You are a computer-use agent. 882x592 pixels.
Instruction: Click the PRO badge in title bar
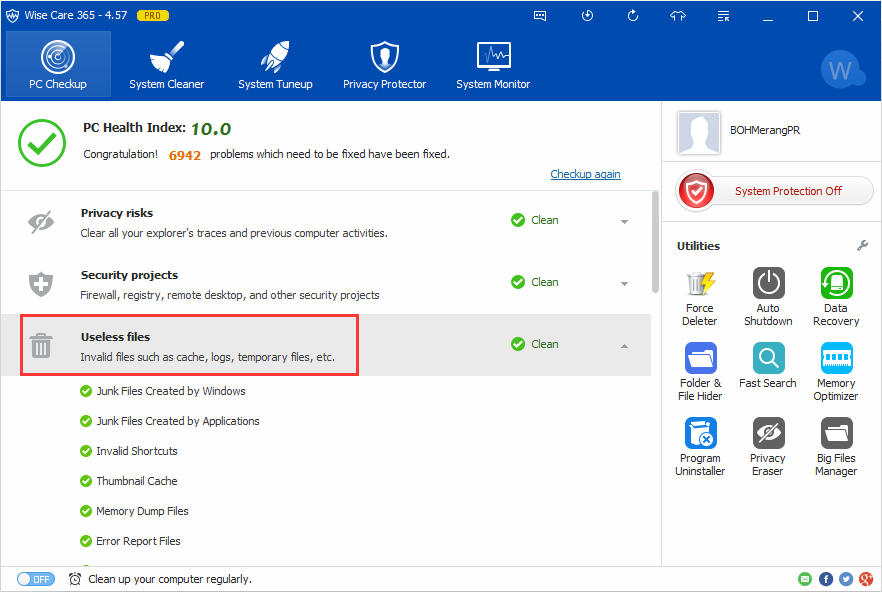tap(153, 16)
